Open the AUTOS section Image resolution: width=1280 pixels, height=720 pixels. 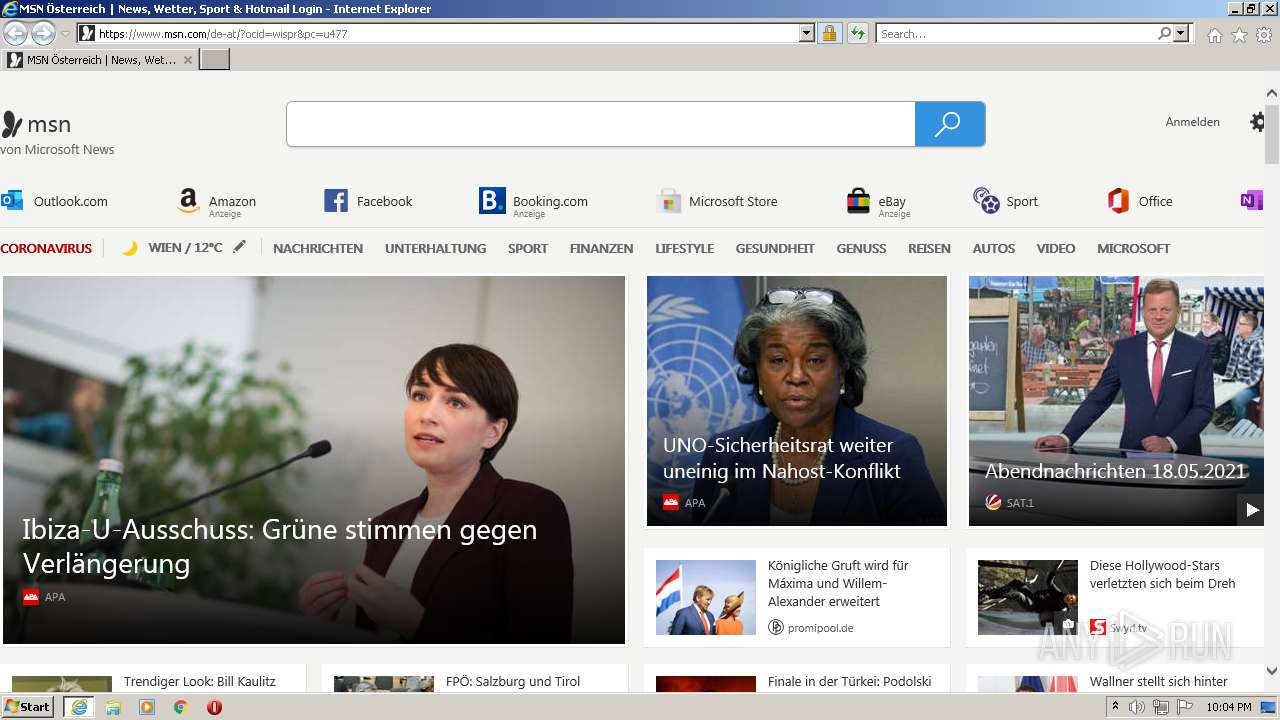[x=994, y=248]
